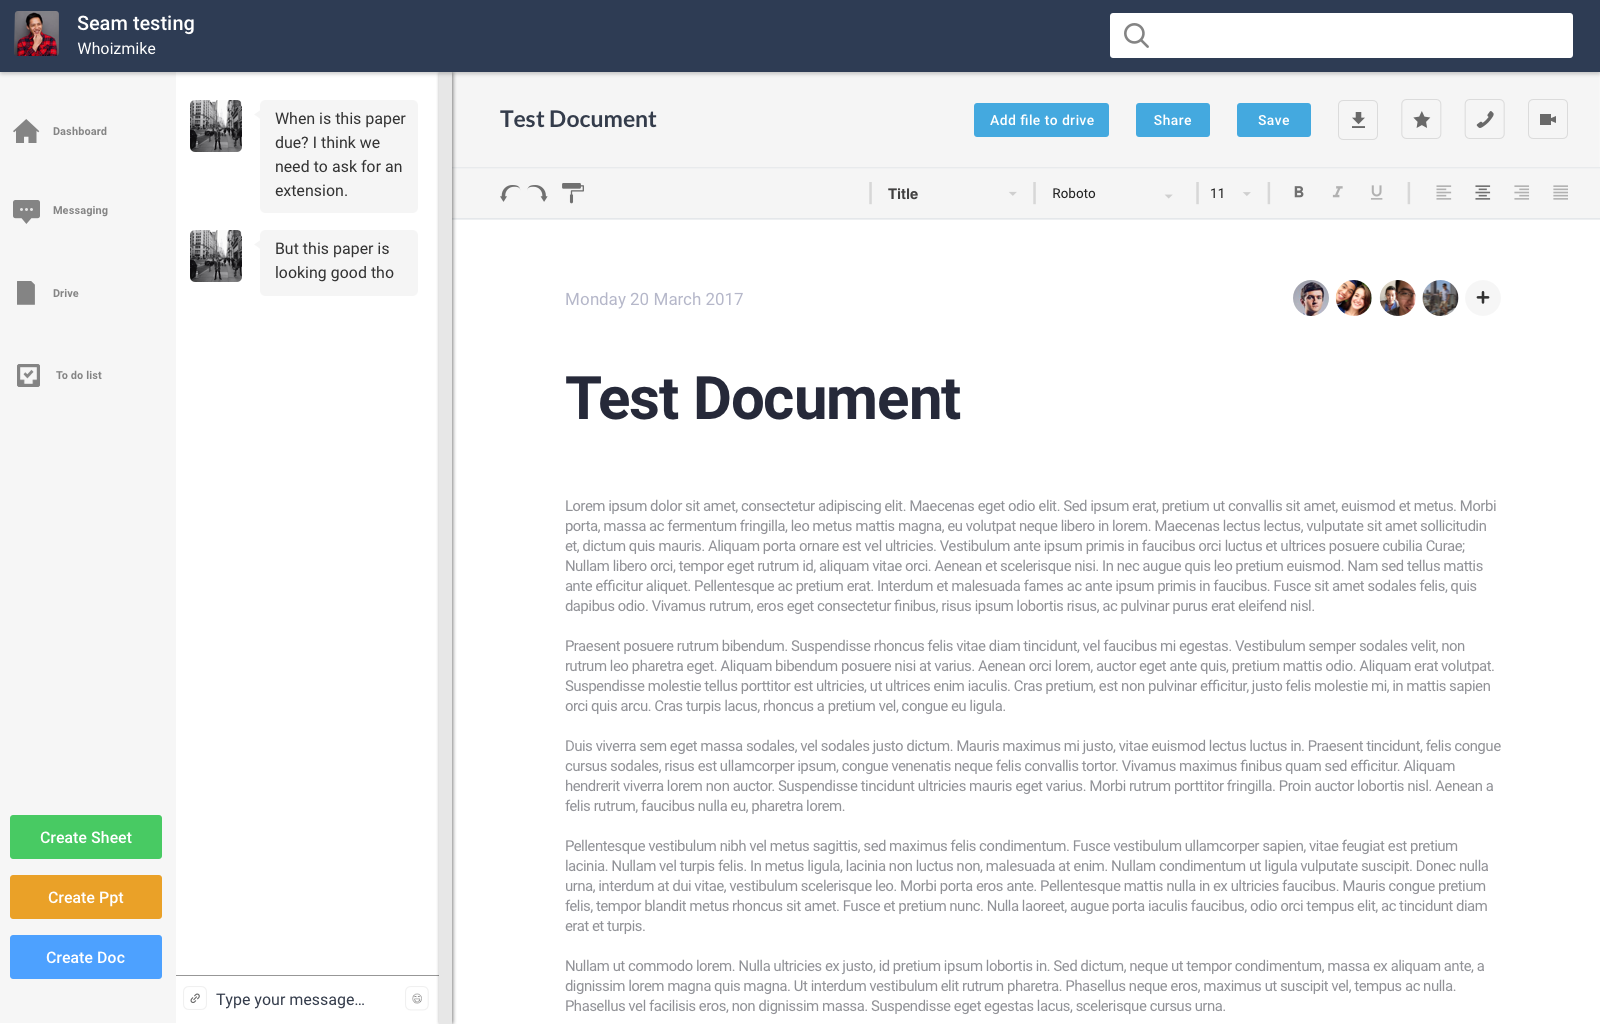Save the document
The image size is (1600, 1024).
tap(1273, 120)
